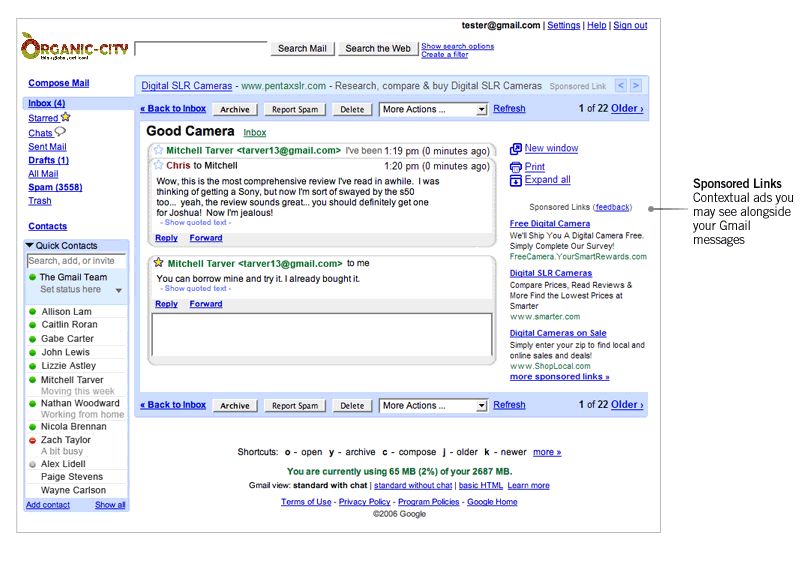Star the first Mitchell Tarver message
The width and height of the screenshot is (800, 582).
[158, 150]
